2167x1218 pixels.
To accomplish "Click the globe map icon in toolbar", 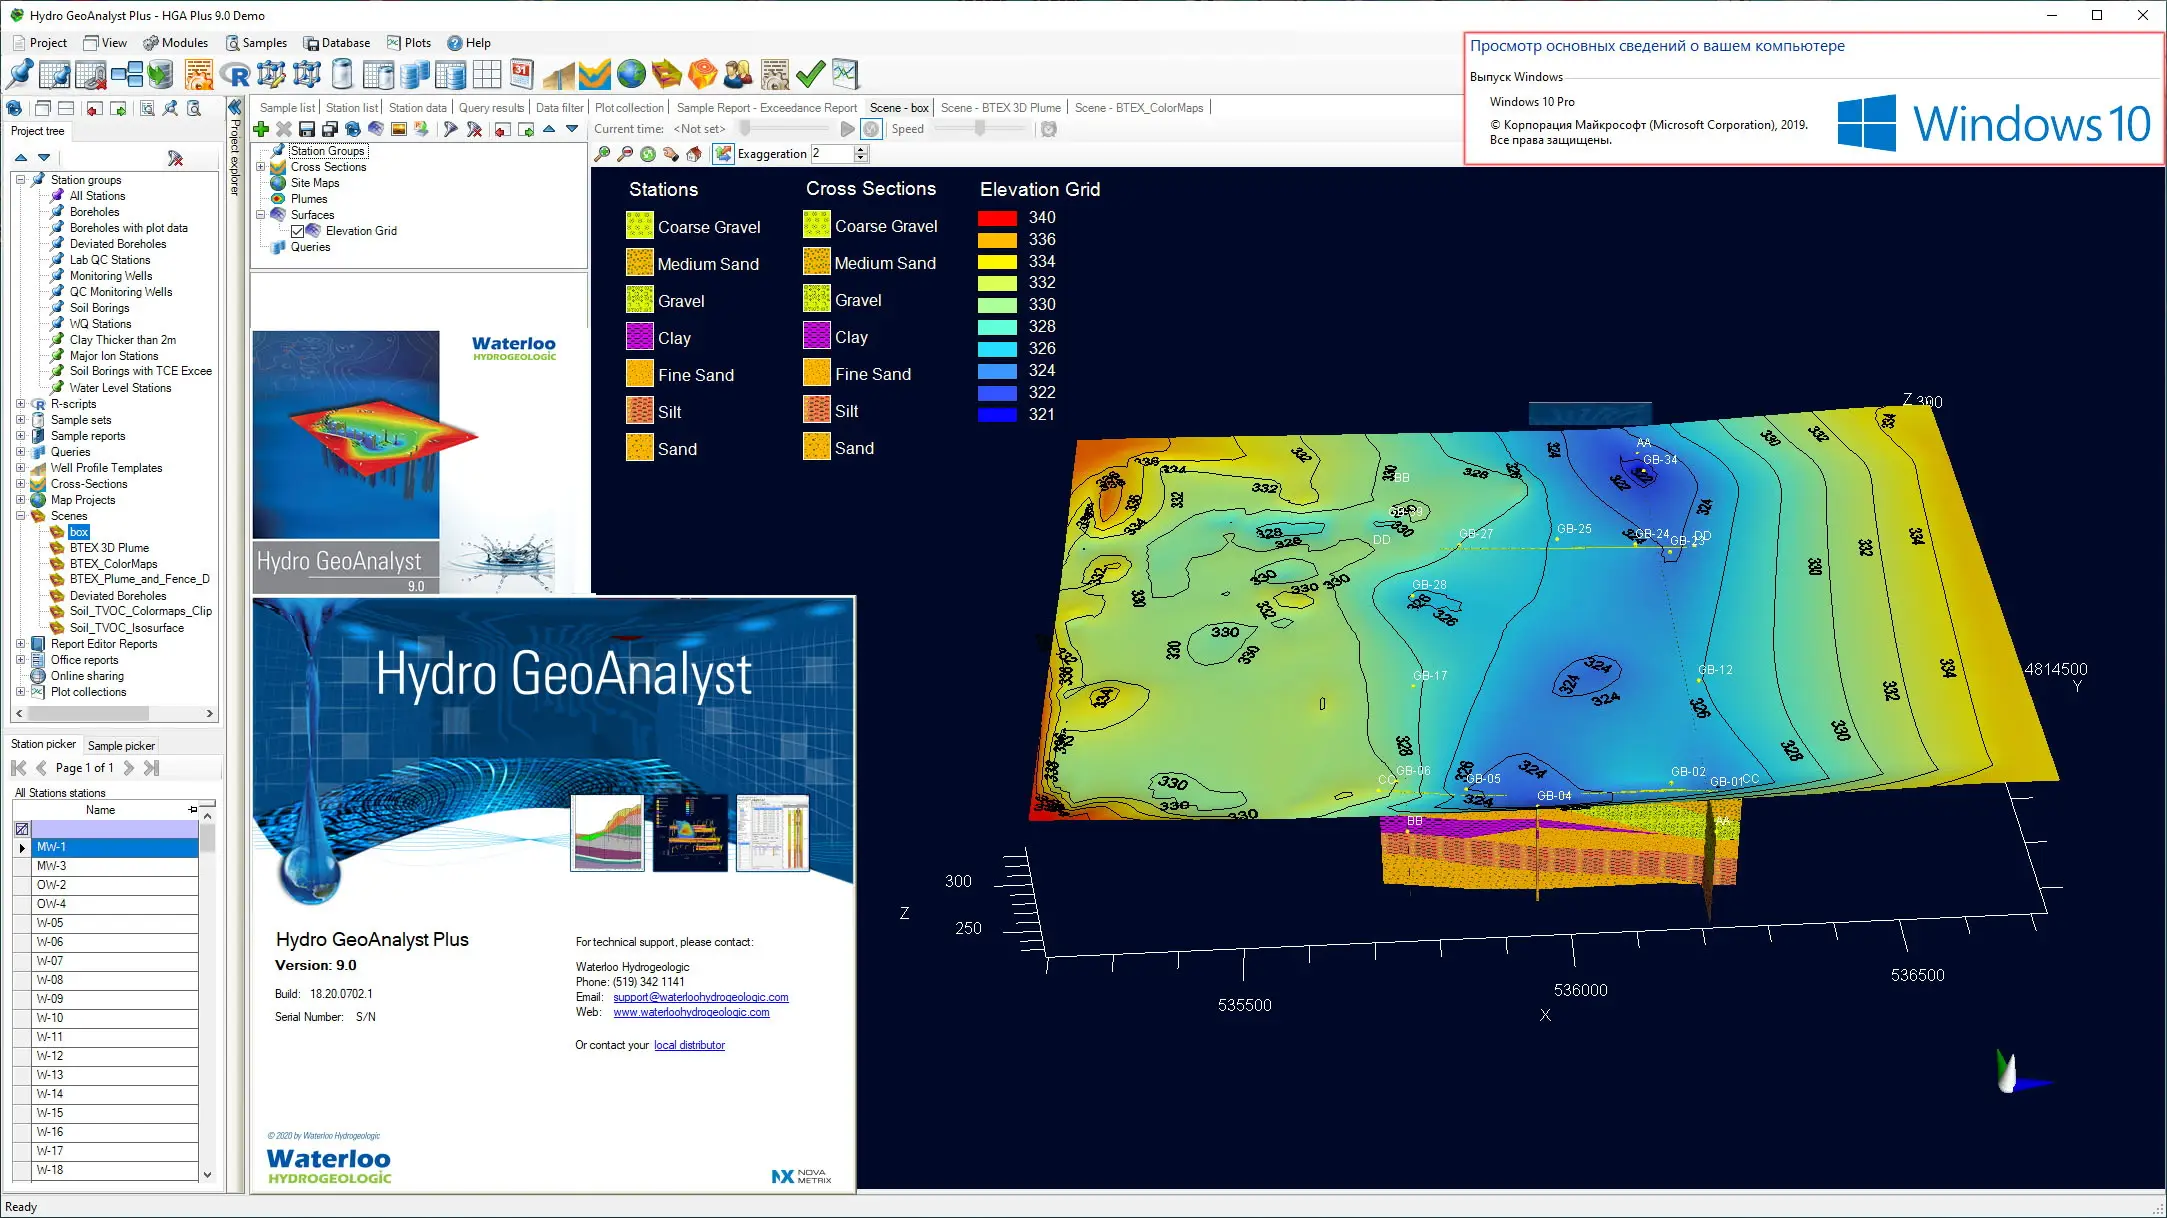I will (x=631, y=74).
